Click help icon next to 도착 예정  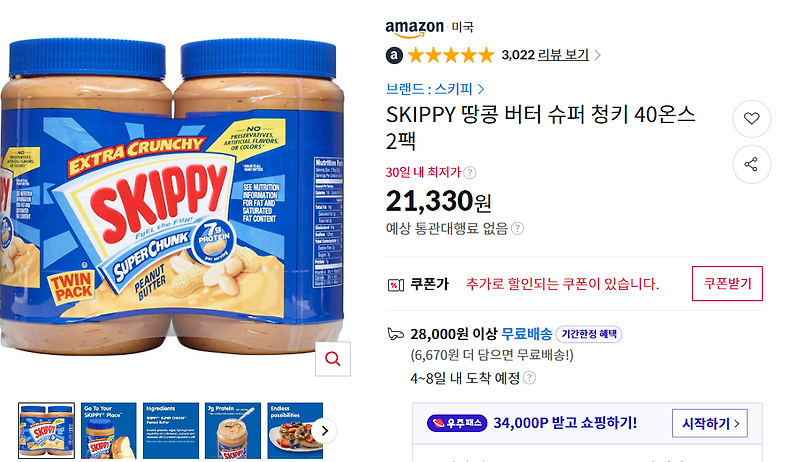tap(530, 378)
